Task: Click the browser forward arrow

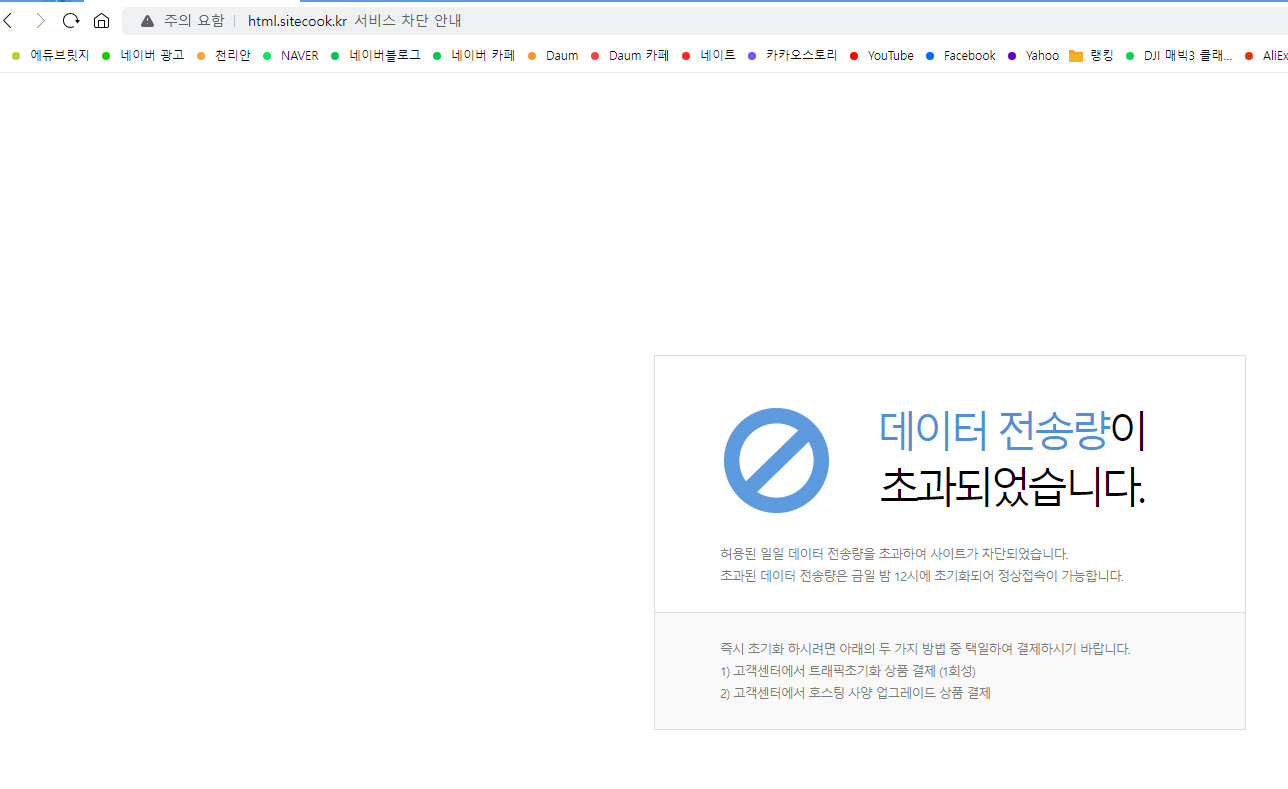Action: click(x=40, y=21)
